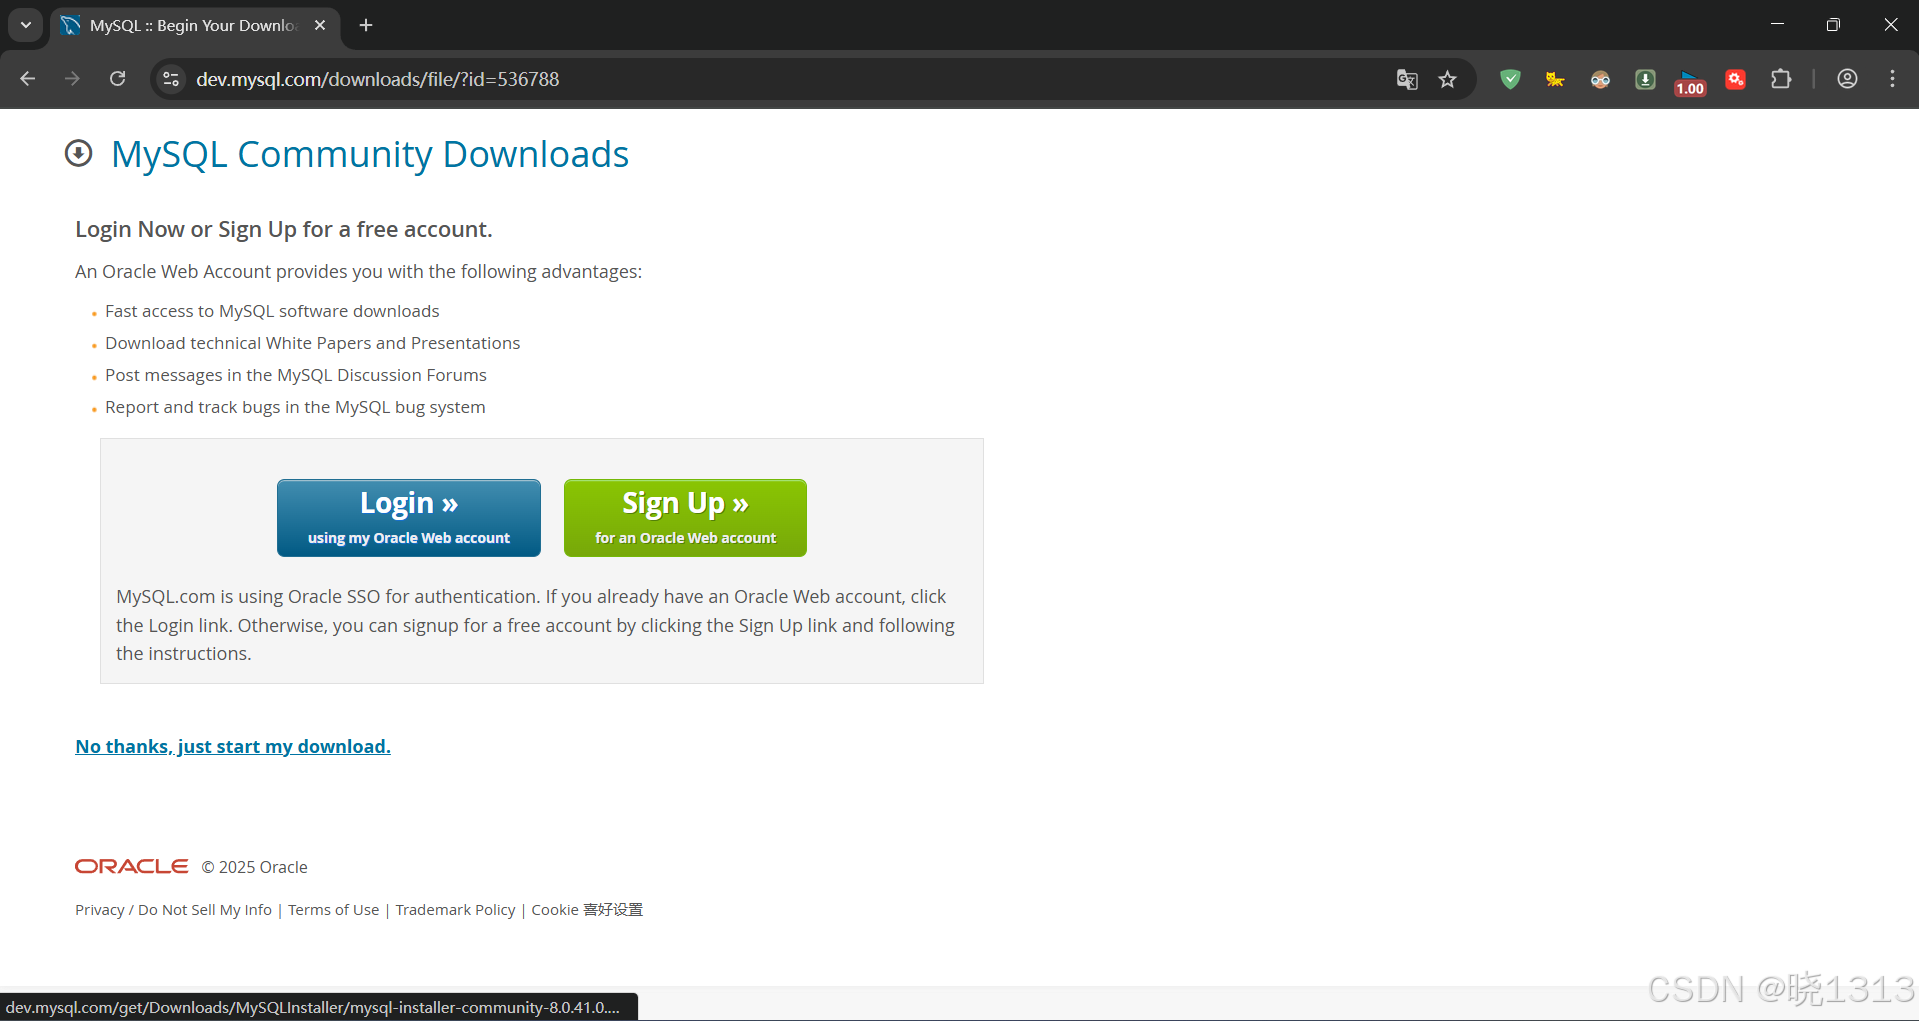Click the browser forward arrow
The width and height of the screenshot is (1919, 1021).
click(x=72, y=79)
